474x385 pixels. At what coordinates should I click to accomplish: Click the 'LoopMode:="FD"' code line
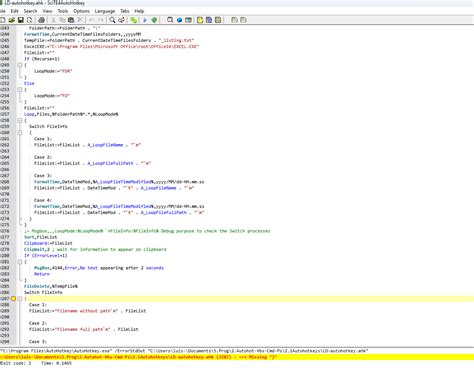click(52, 96)
